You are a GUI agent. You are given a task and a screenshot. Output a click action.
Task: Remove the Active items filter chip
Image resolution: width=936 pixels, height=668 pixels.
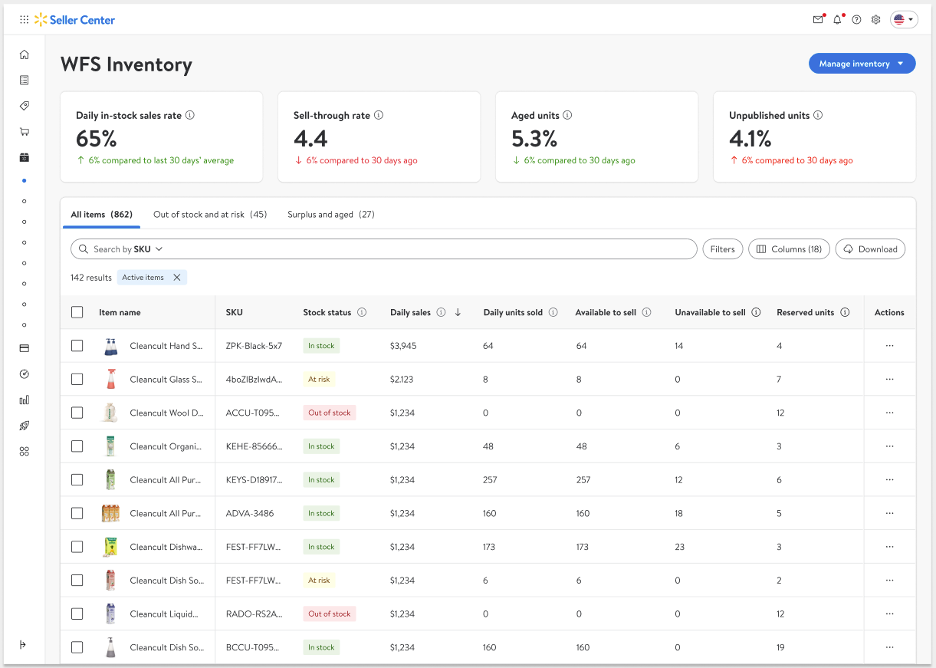click(177, 278)
